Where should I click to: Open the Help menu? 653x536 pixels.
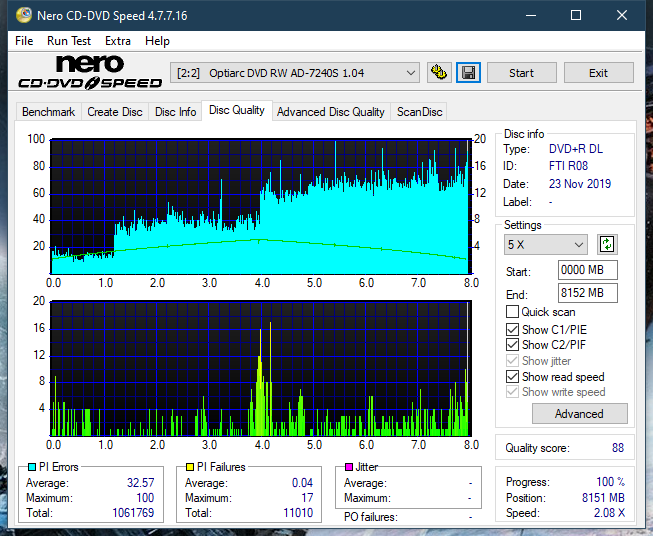point(157,41)
